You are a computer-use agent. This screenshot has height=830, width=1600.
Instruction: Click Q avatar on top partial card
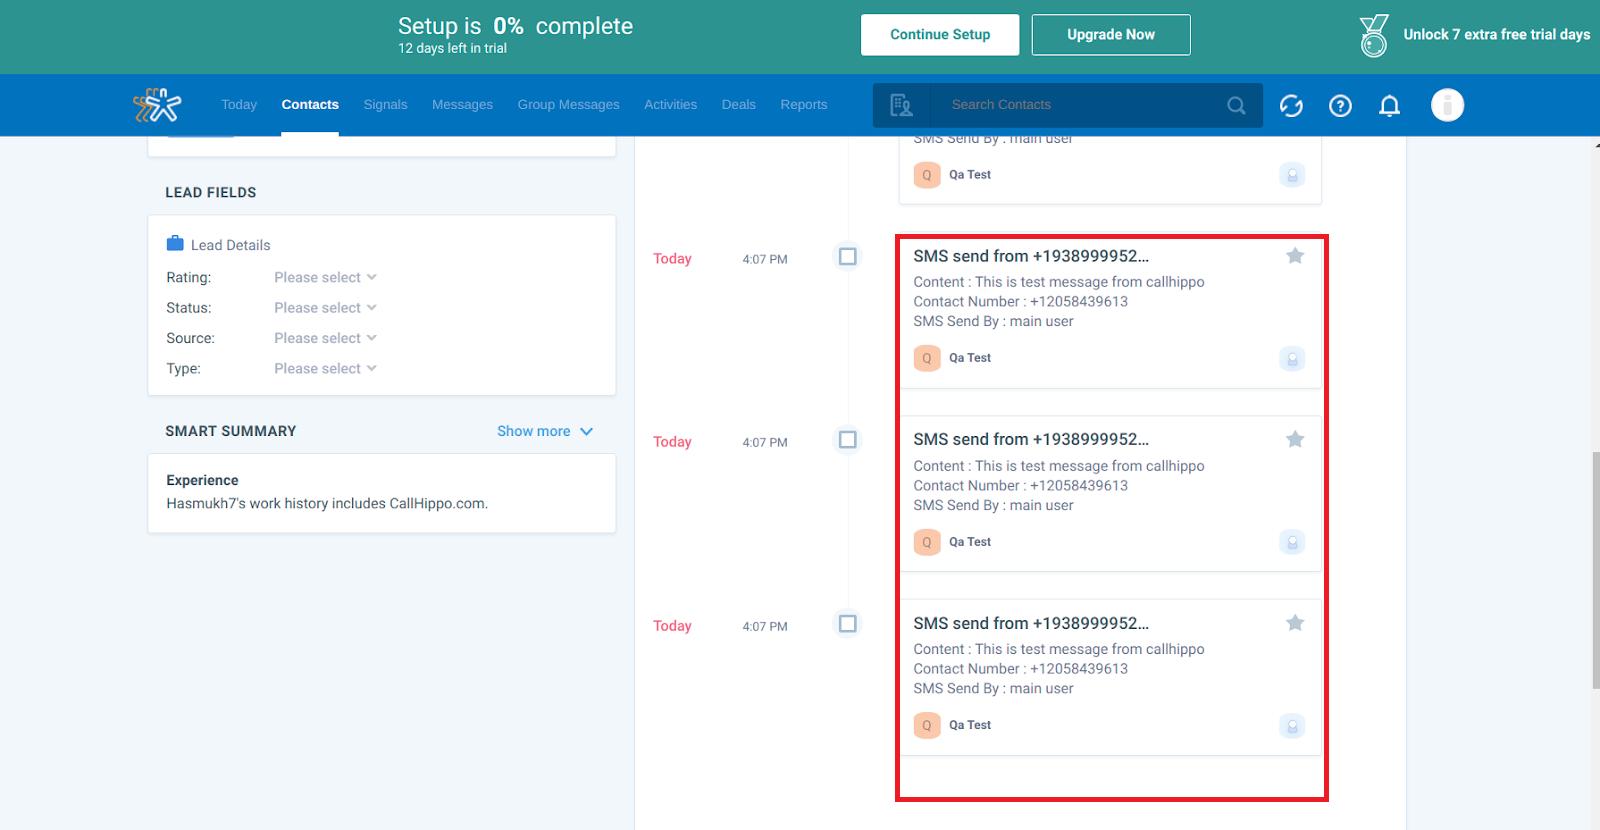point(927,175)
